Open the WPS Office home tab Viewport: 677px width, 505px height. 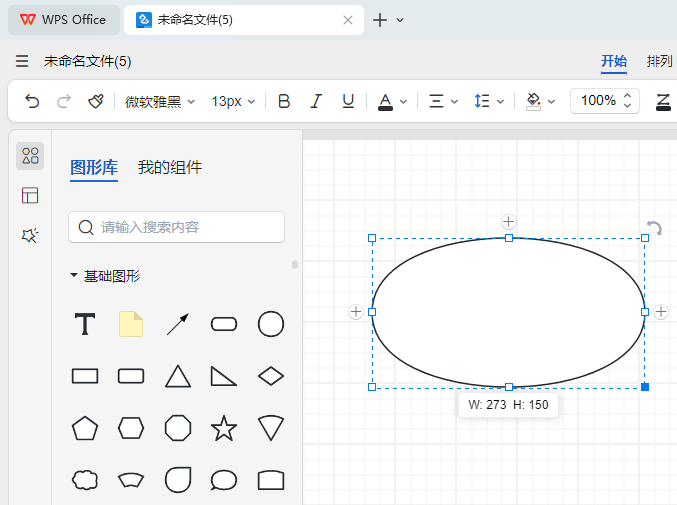click(x=63, y=20)
